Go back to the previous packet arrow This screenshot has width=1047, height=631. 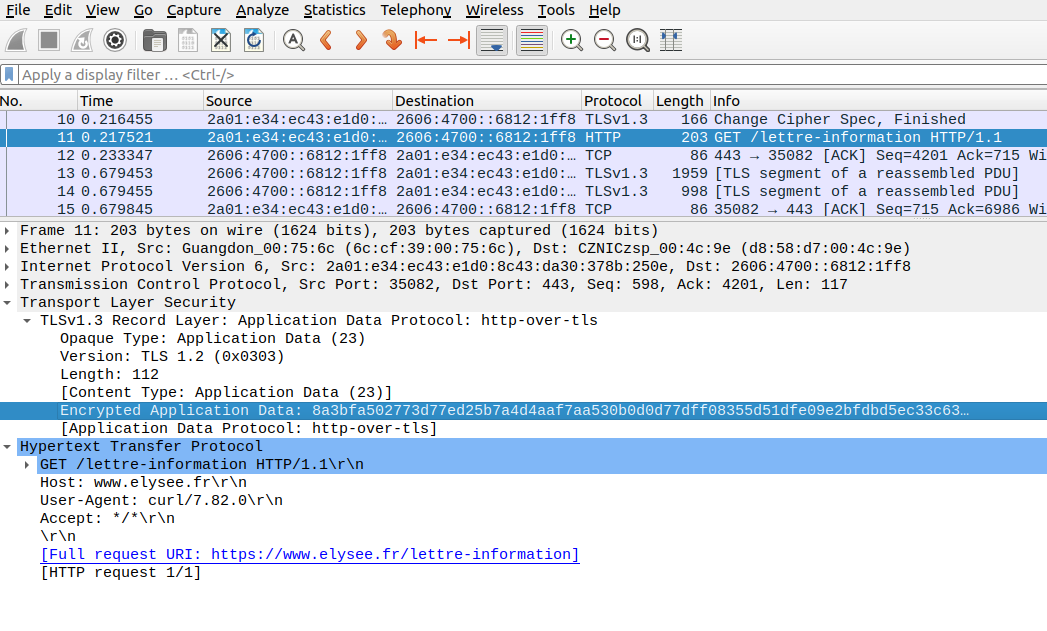[327, 40]
